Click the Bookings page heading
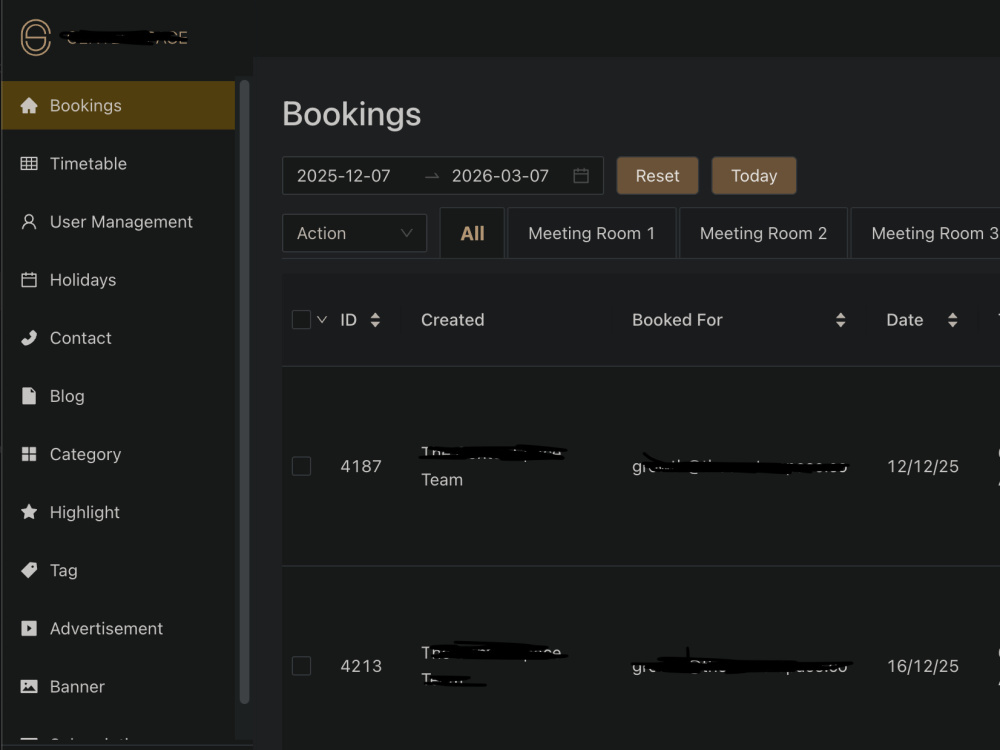The image size is (1000, 750). [351, 114]
